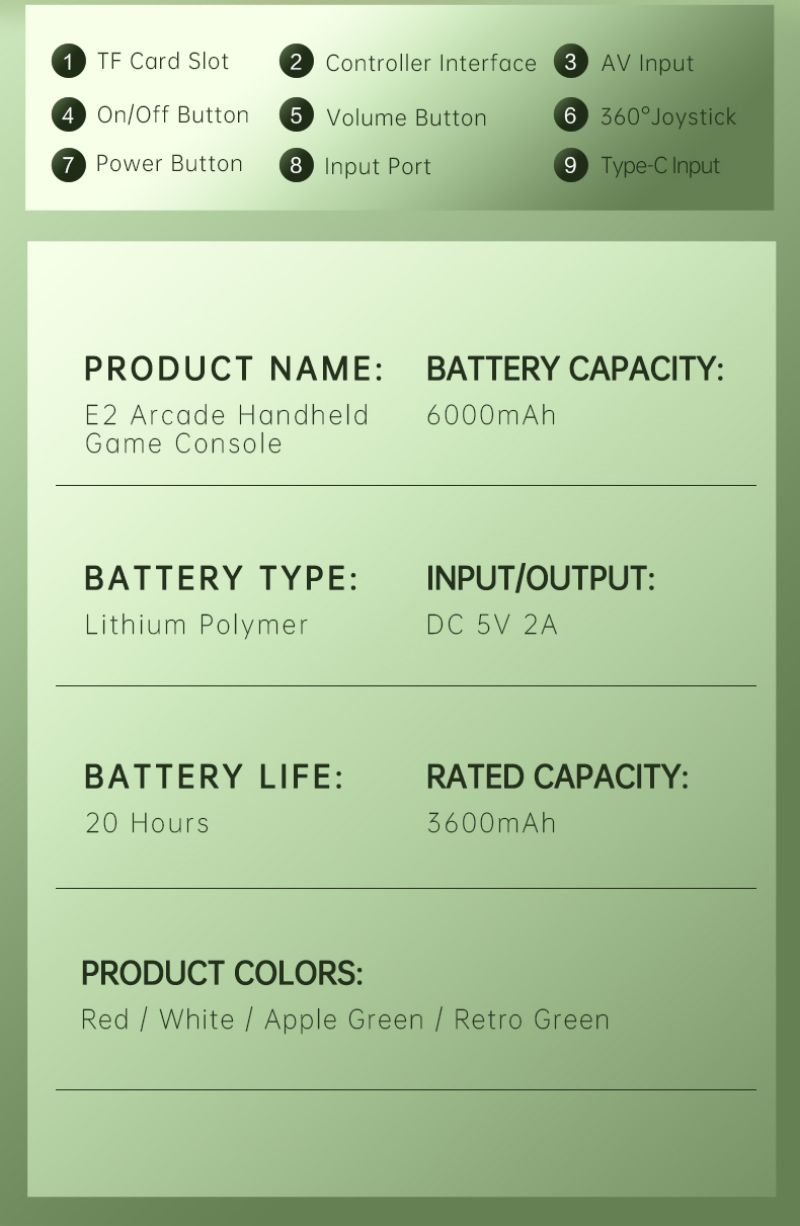This screenshot has height=1226, width=800.
Task: Click the number 7 circle badge
Action: point(68,164)
